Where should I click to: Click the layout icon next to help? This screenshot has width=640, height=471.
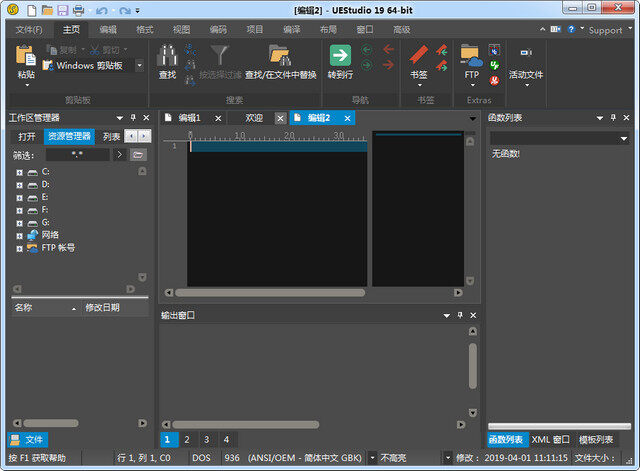click(x=556, y=29)
